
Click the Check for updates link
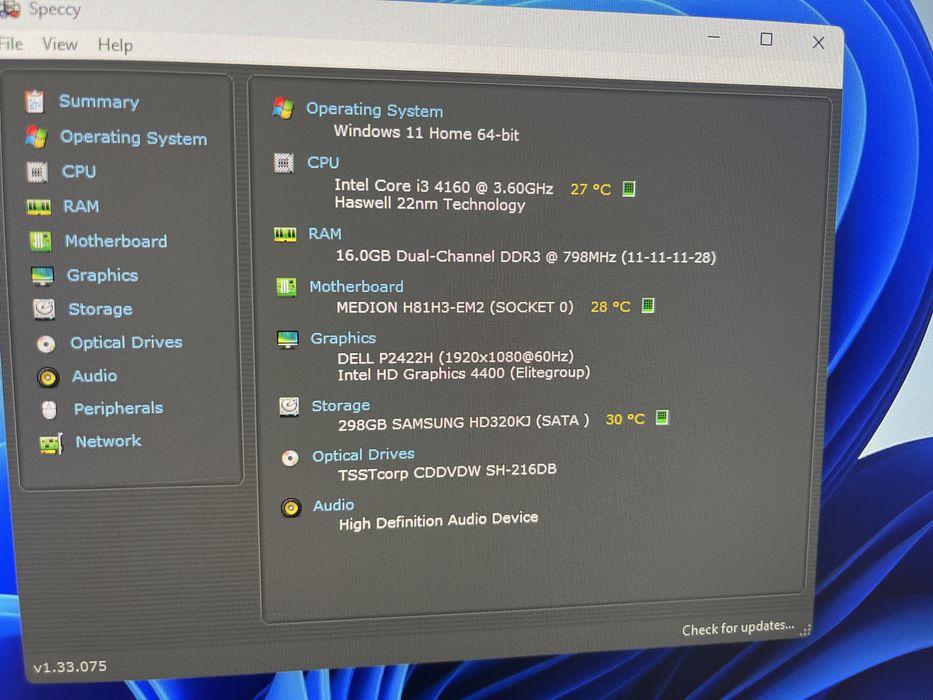click(x=738, y=628)
